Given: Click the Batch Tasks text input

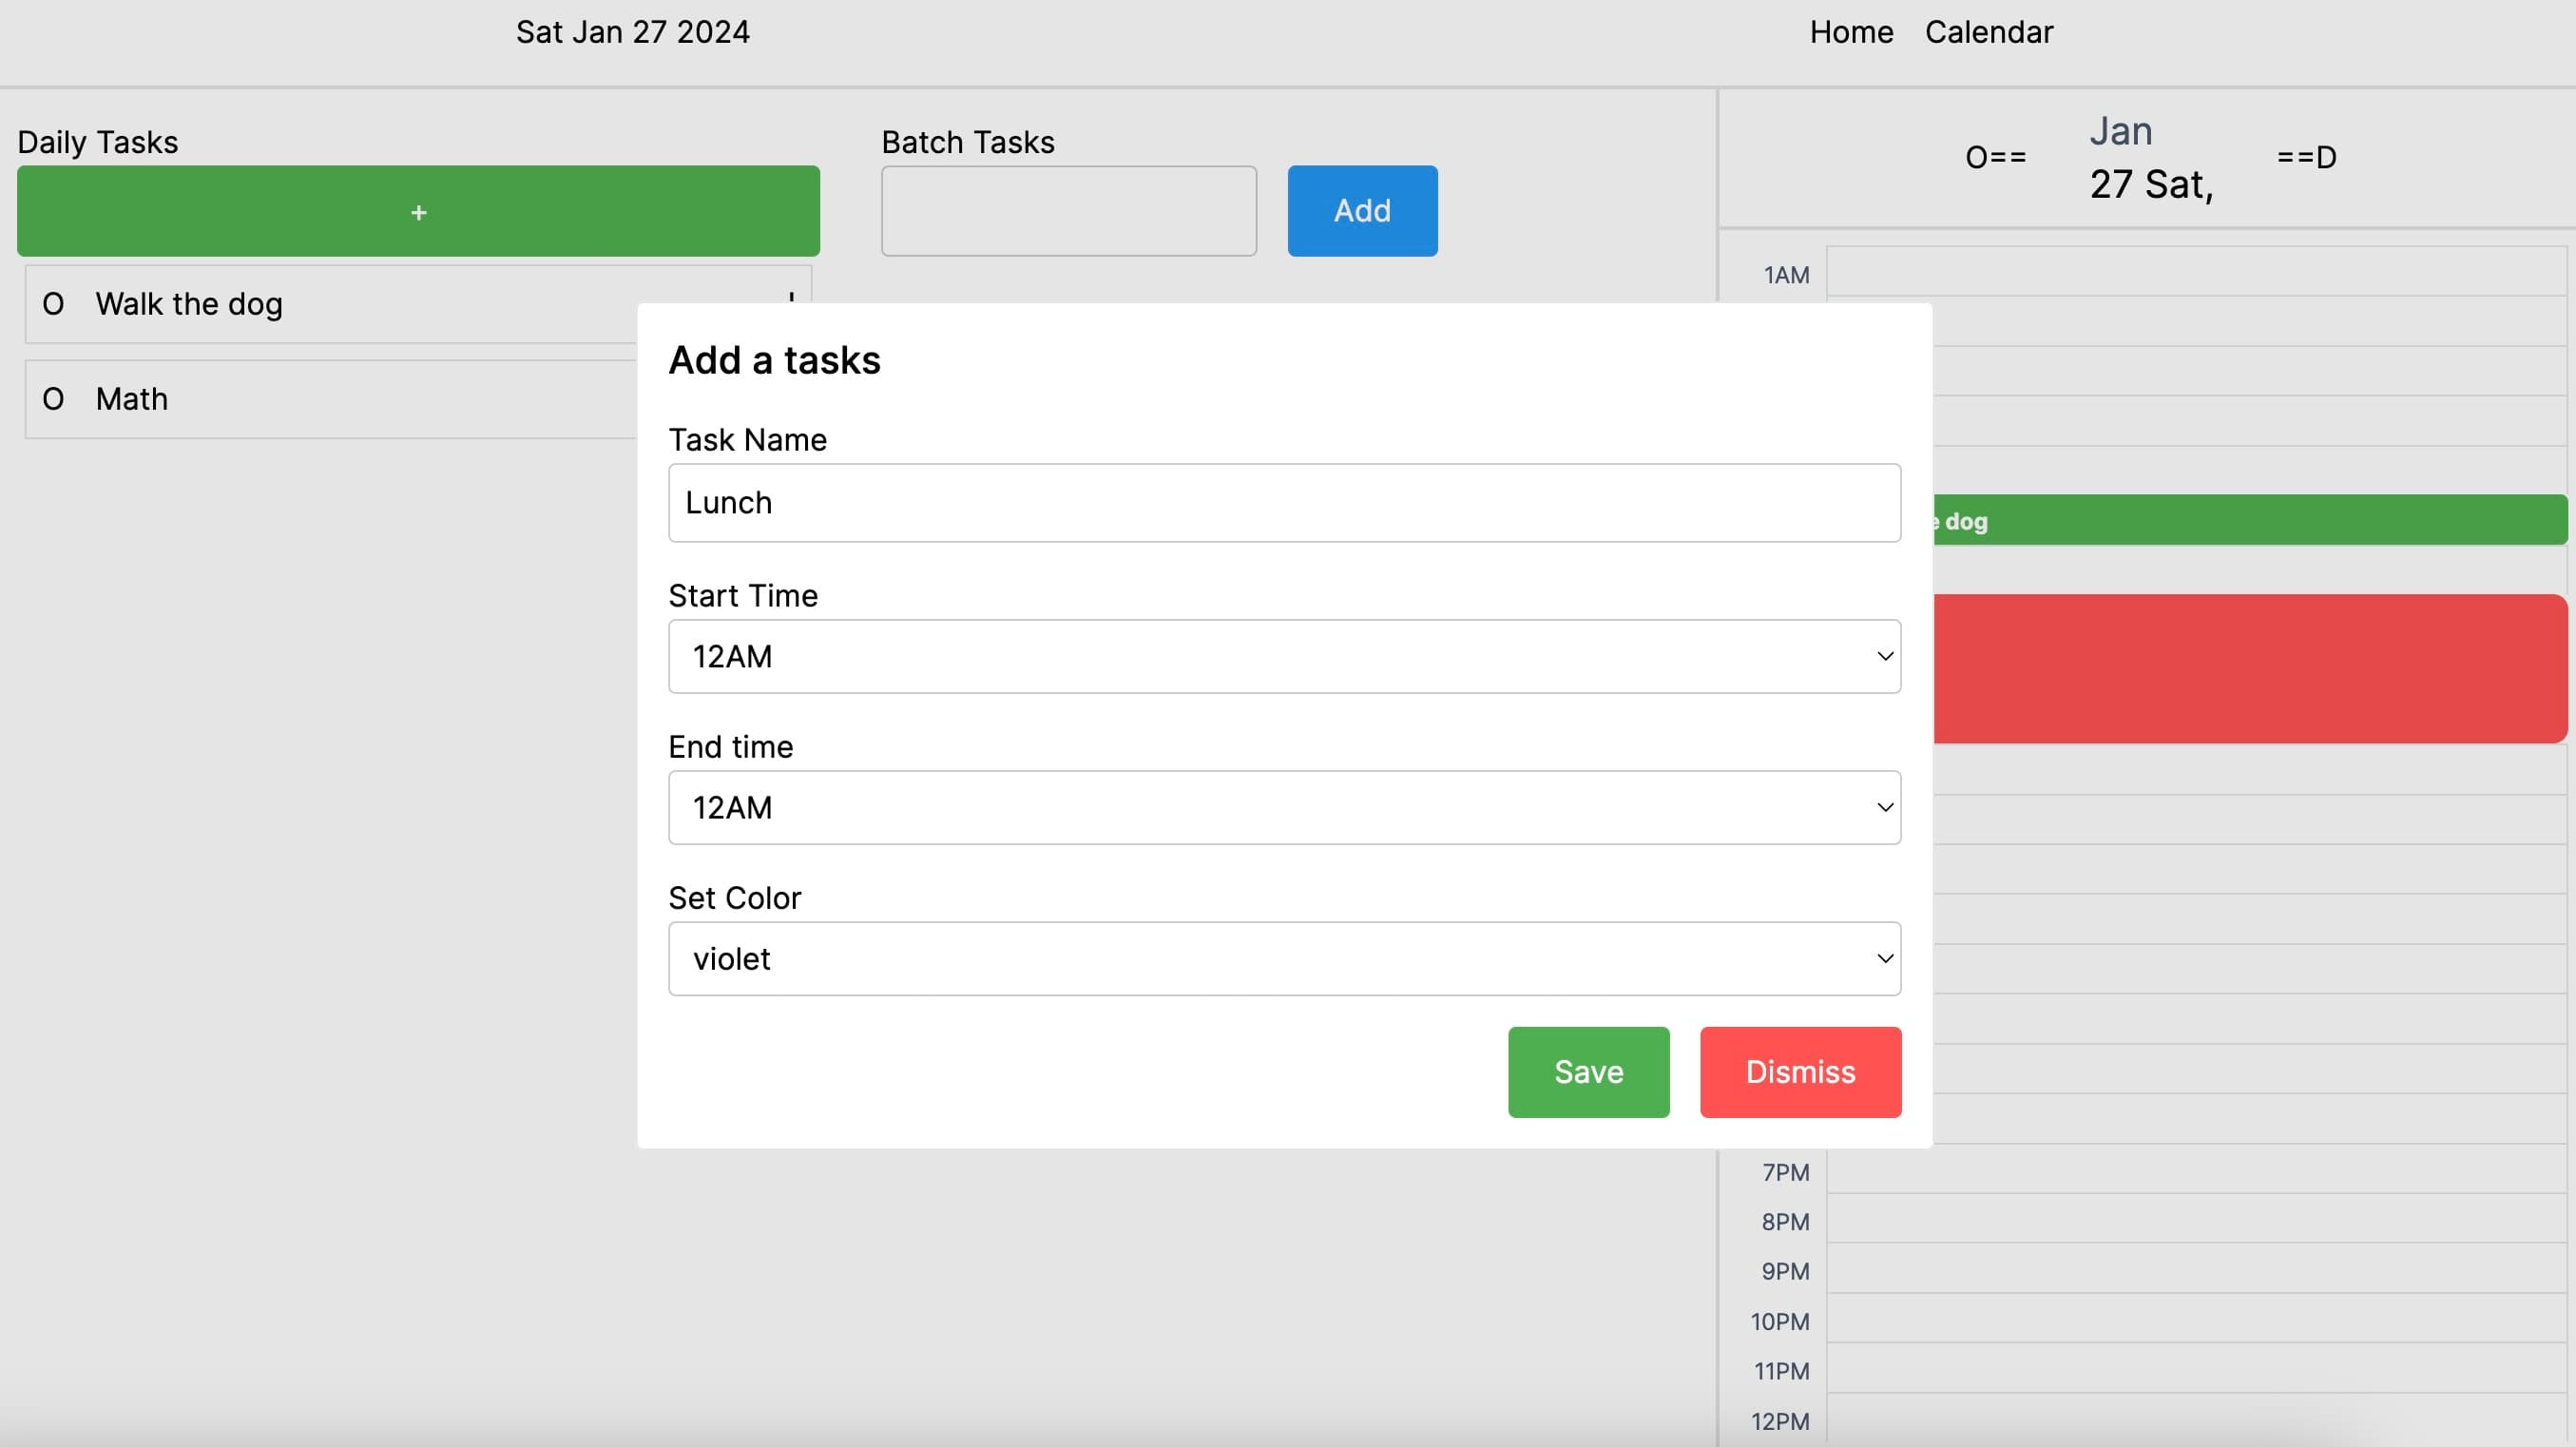Looking at the screenshot, I should click(1068, 211).
